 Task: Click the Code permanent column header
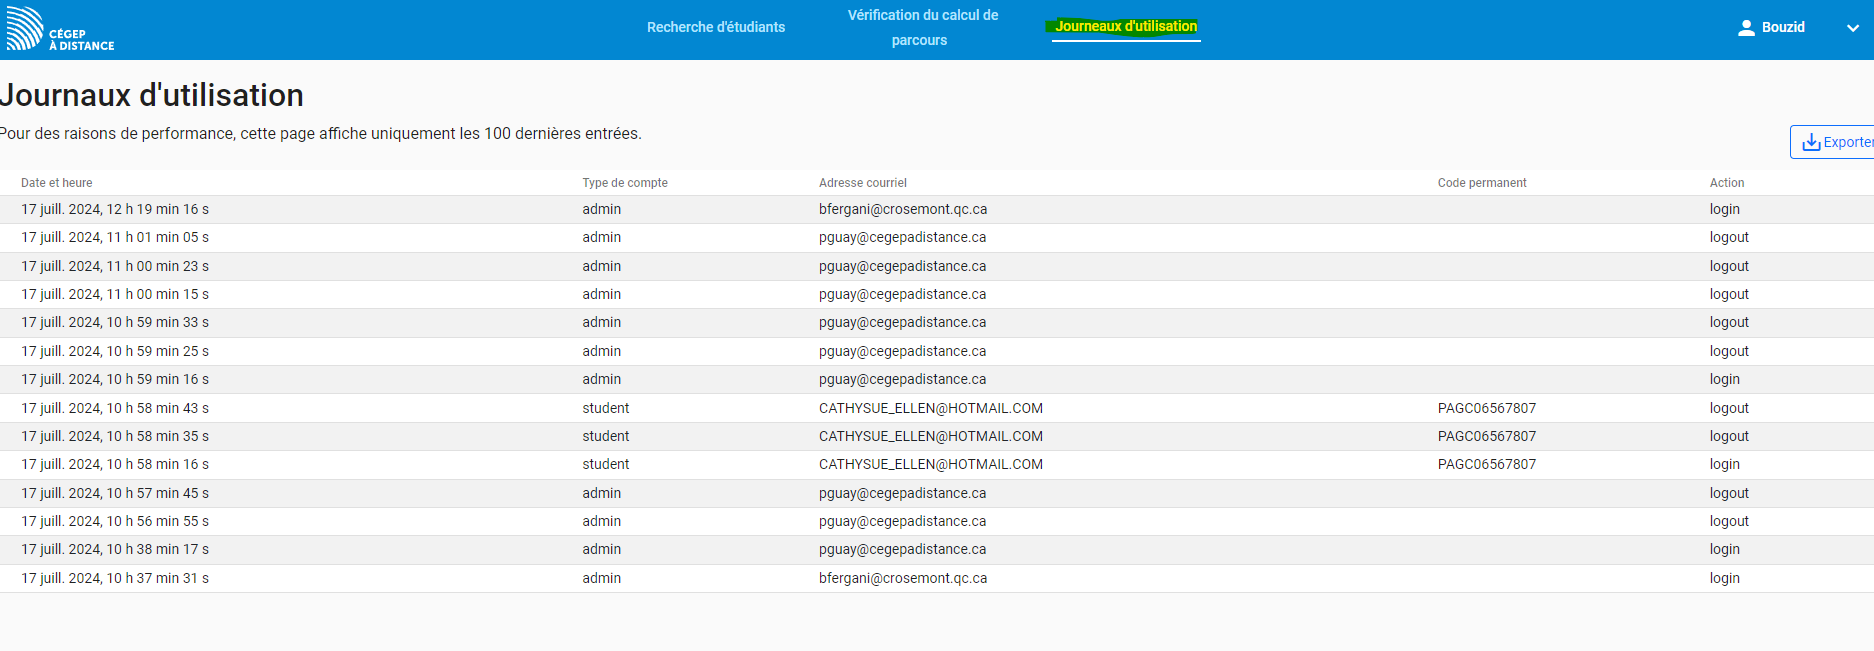(x=1481, y=183)
